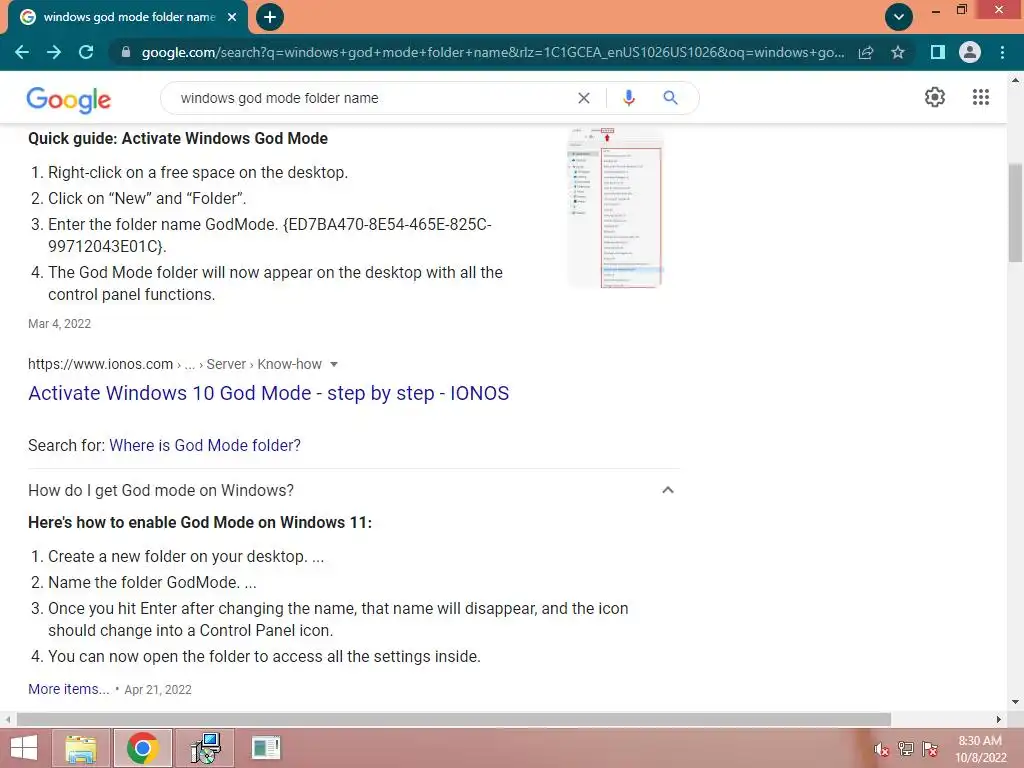Open the tab search dropdown

click(x=899, y=17)
